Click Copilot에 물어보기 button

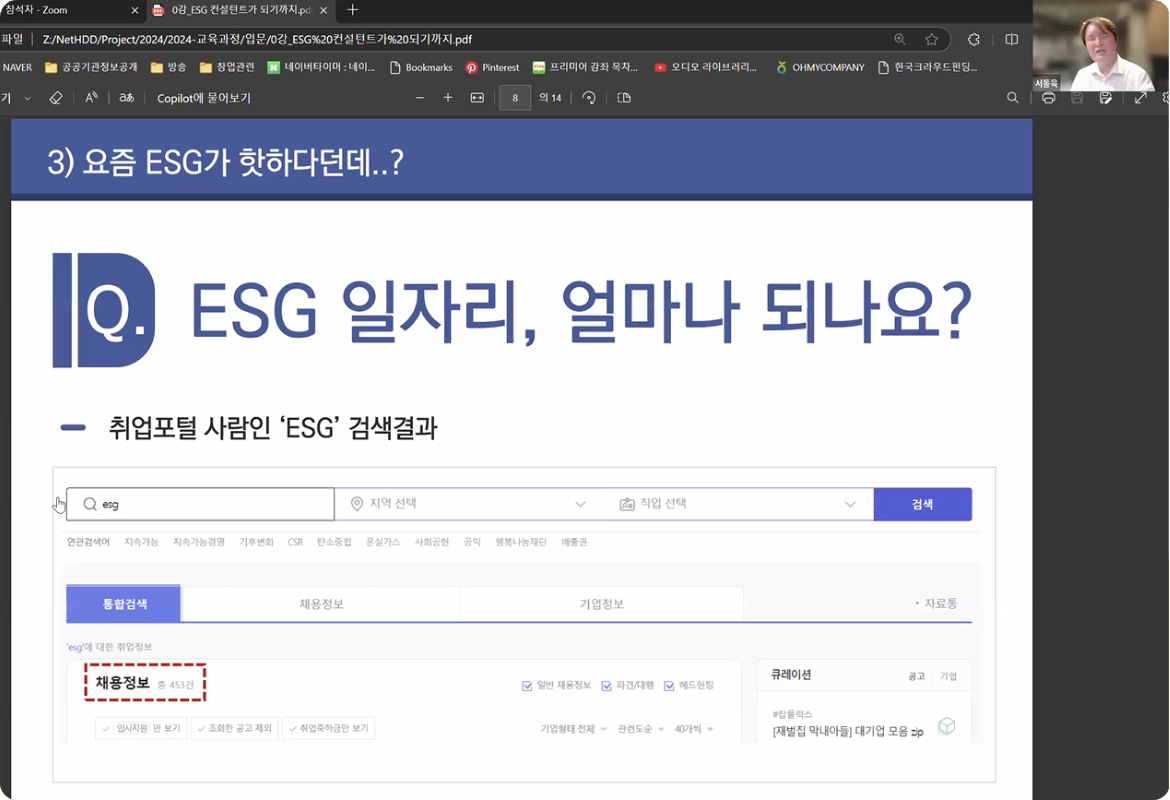click(x=204, y=98)
